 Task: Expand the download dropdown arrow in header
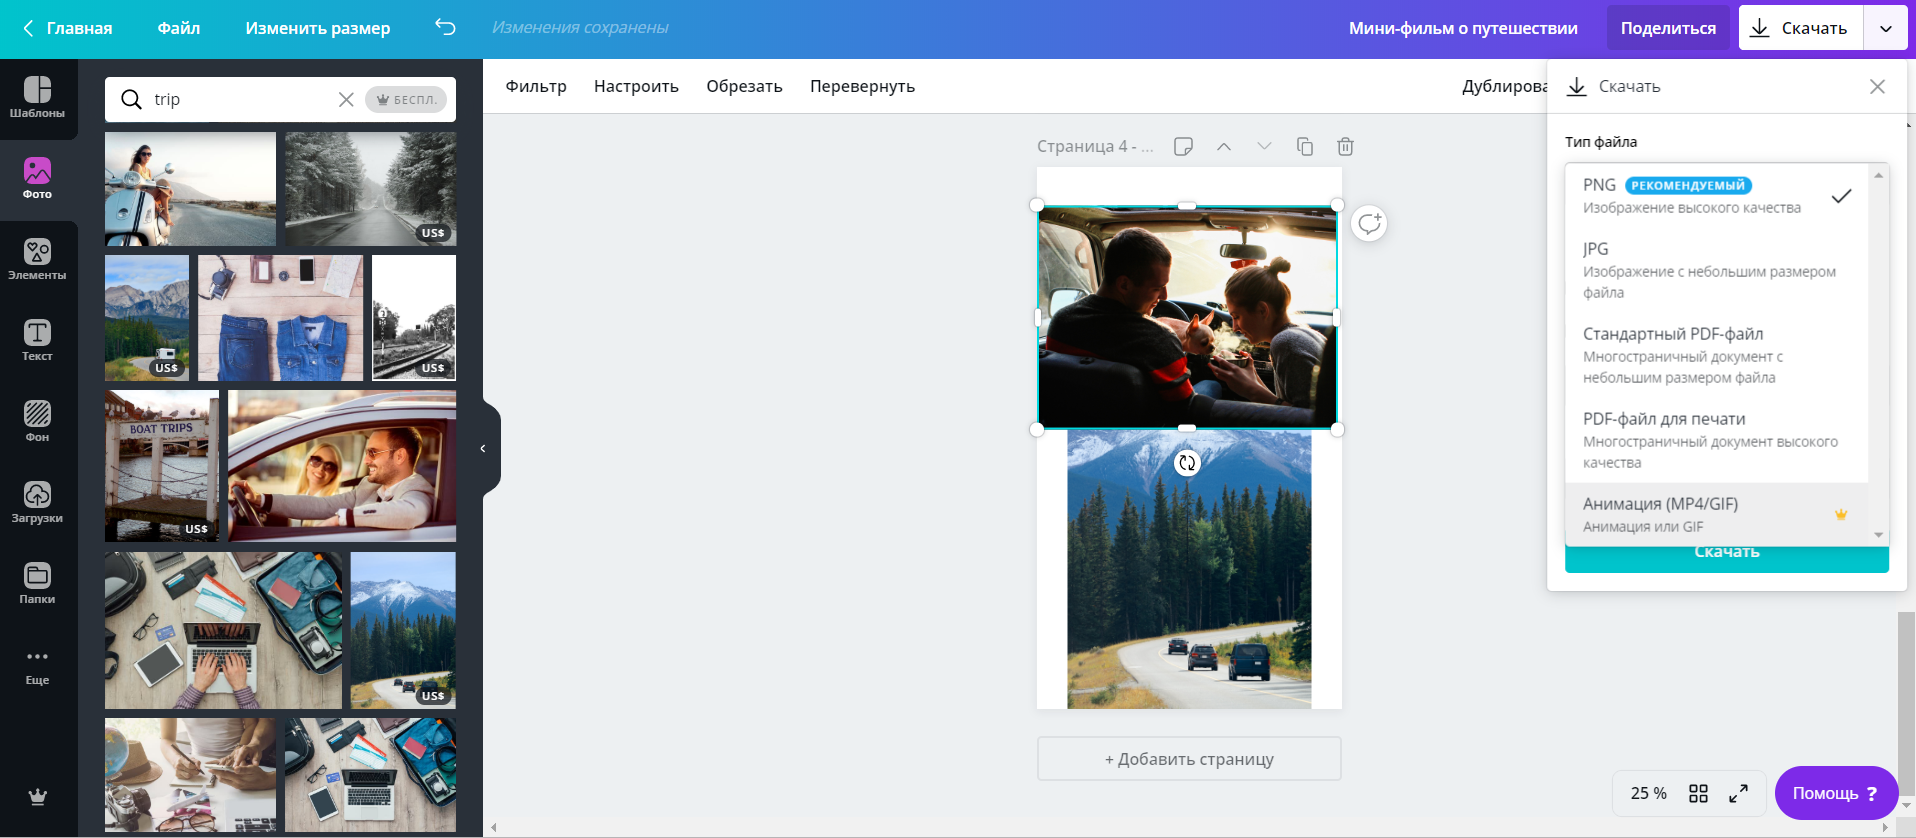tap(1885, 29)
